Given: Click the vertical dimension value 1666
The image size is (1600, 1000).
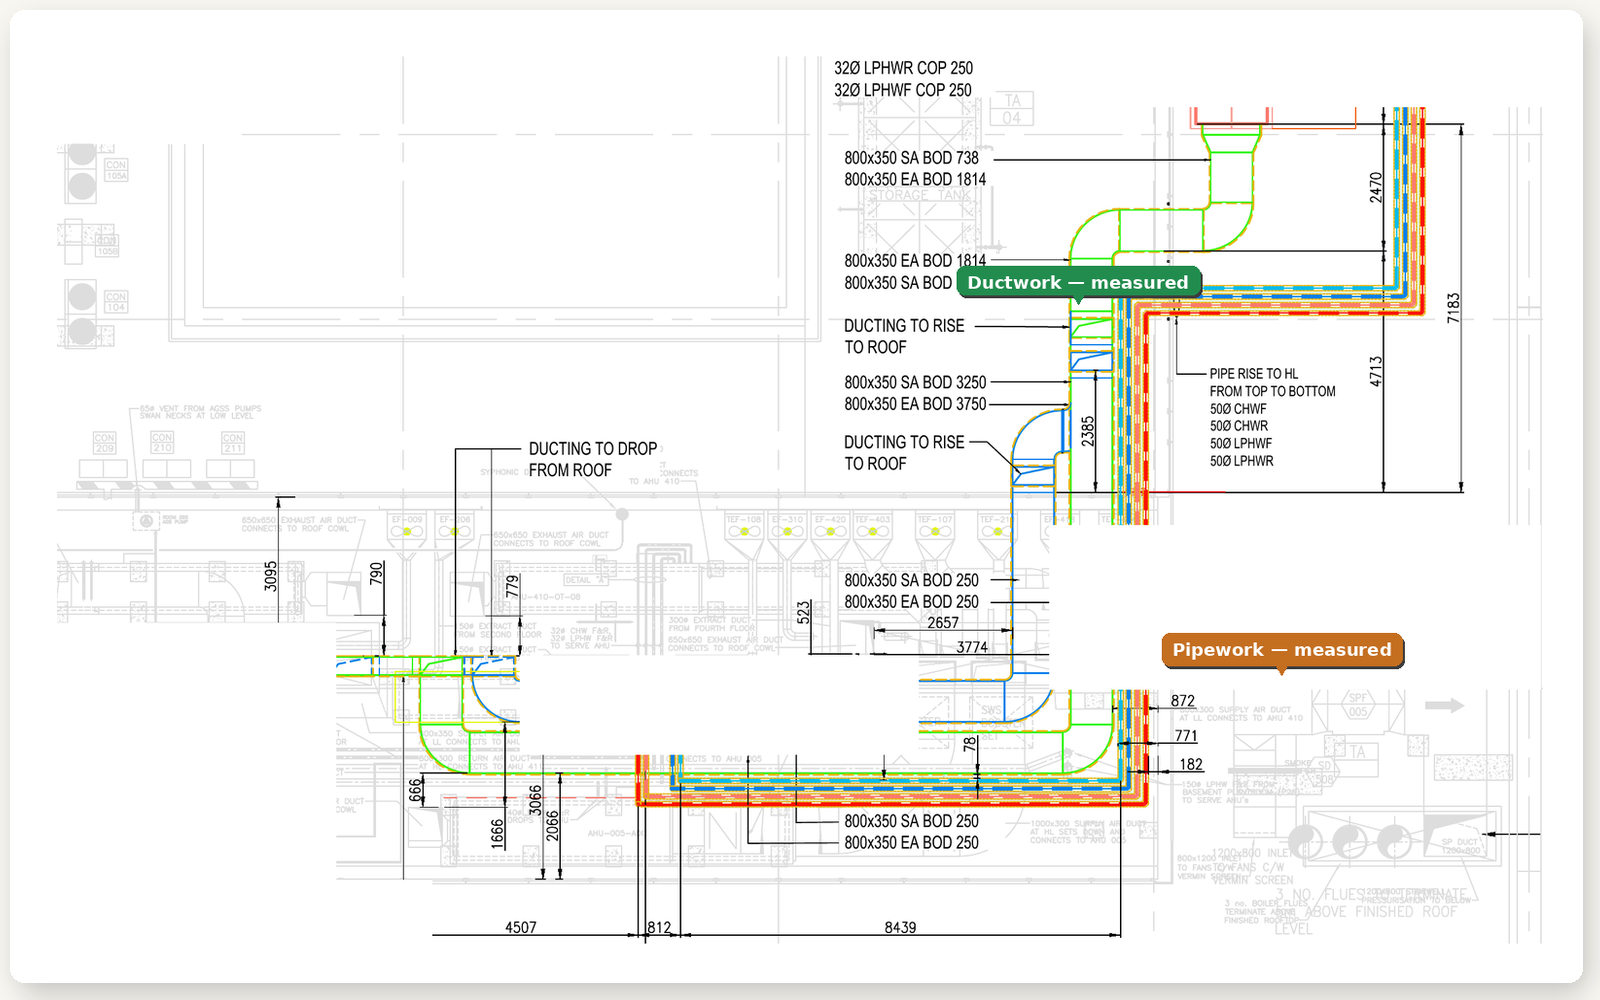Looking at the screenshot, I should [498, 834].
